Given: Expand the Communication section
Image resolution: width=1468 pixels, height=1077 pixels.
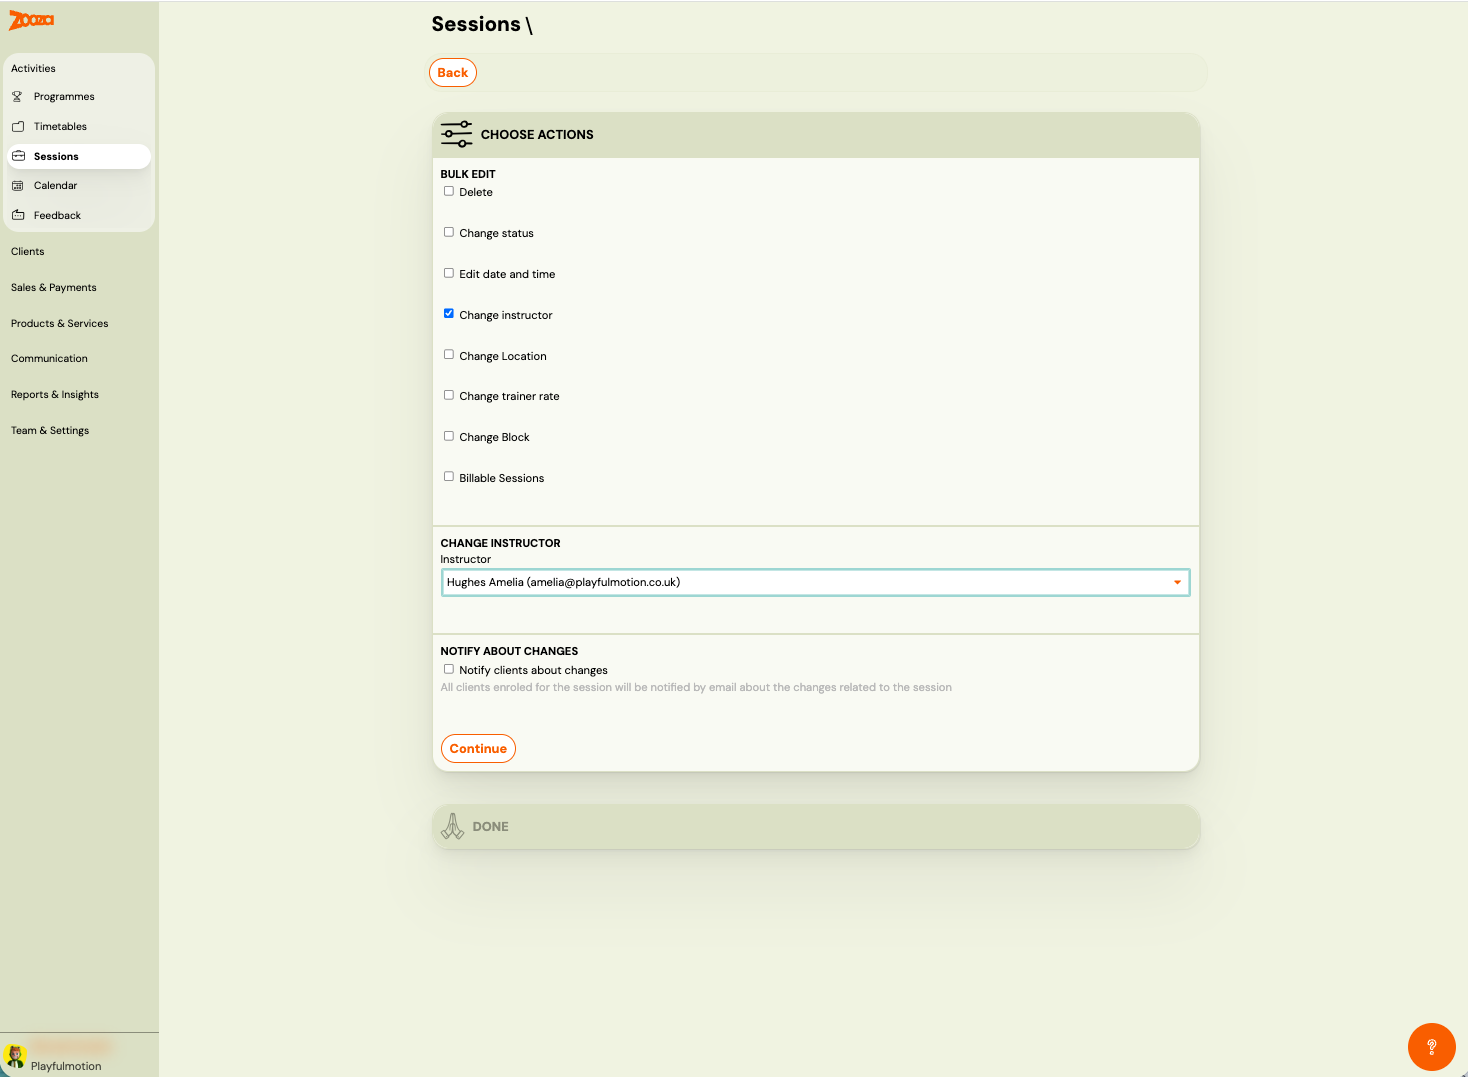Looking at the screenshot, I should [49, 359].
